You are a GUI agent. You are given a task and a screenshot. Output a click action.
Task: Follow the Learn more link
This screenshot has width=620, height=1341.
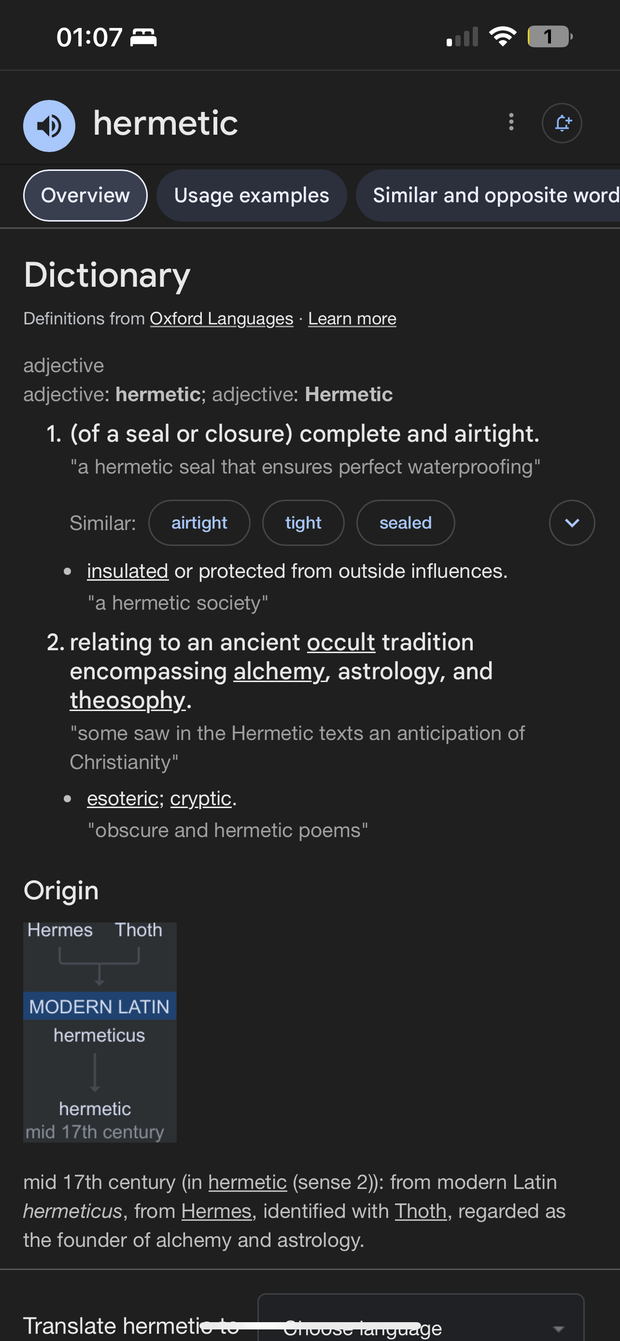(x=352, y=319)
